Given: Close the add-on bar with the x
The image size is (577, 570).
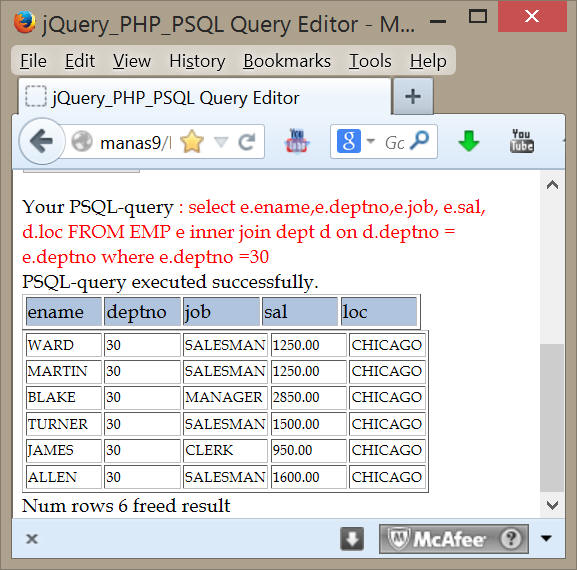Looking at the screenshot, I should click(x=32, y=539).
